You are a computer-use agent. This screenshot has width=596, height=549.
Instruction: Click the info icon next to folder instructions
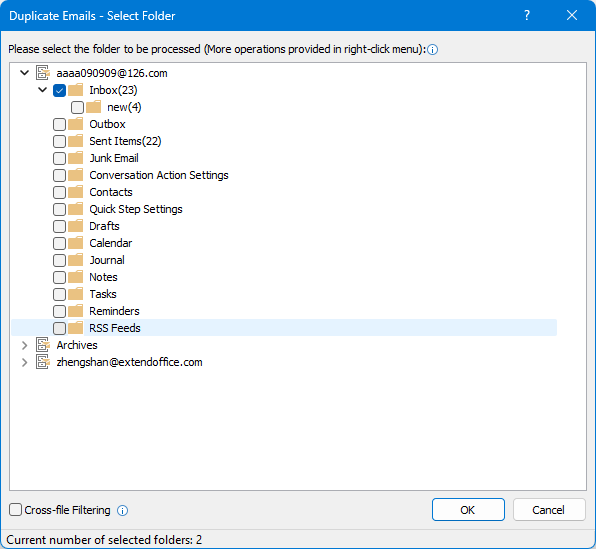point(432,50)
